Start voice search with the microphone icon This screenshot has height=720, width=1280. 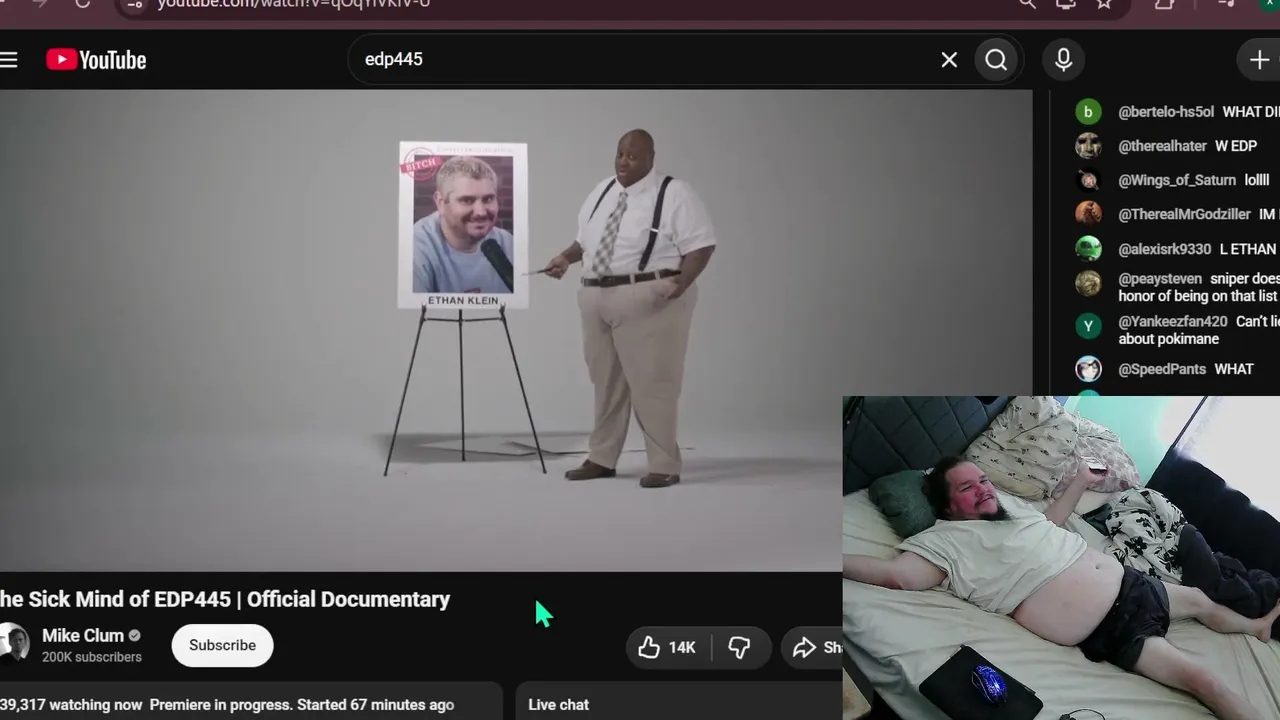coord(1063,60)
